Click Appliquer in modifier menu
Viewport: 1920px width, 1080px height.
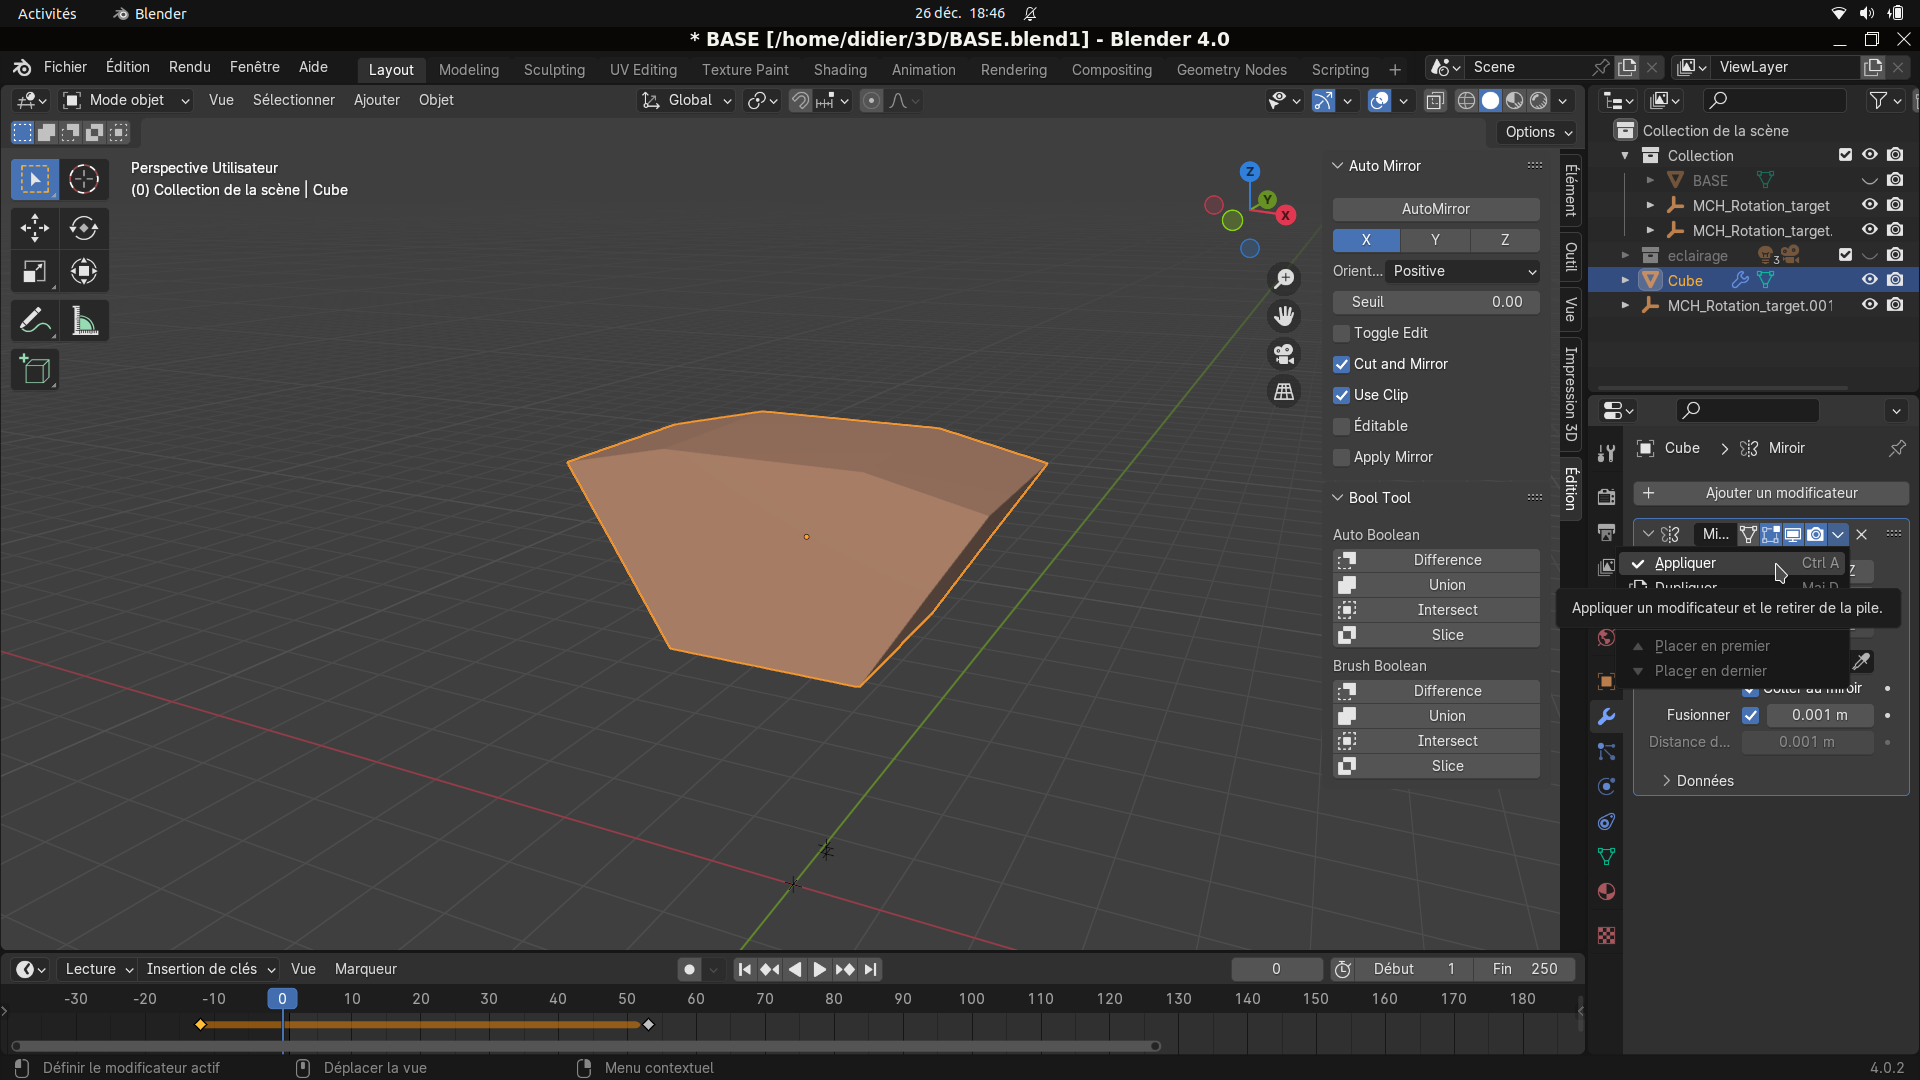click(1685, 563)
